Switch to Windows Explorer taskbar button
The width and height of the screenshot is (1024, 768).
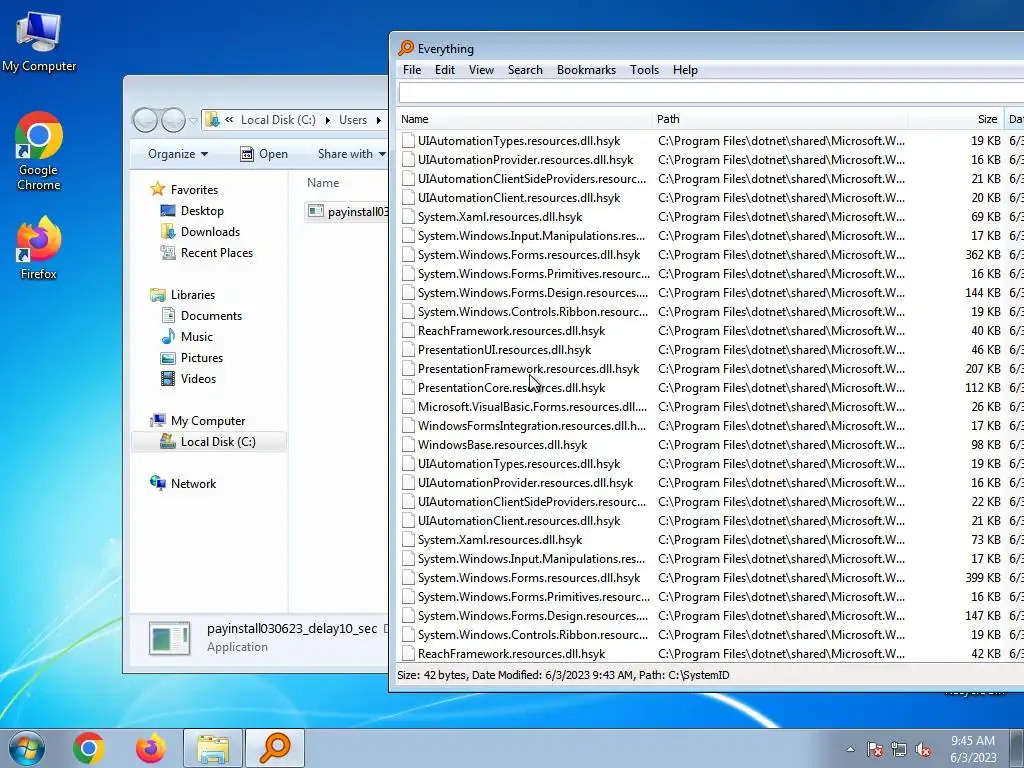pos(213,748)
